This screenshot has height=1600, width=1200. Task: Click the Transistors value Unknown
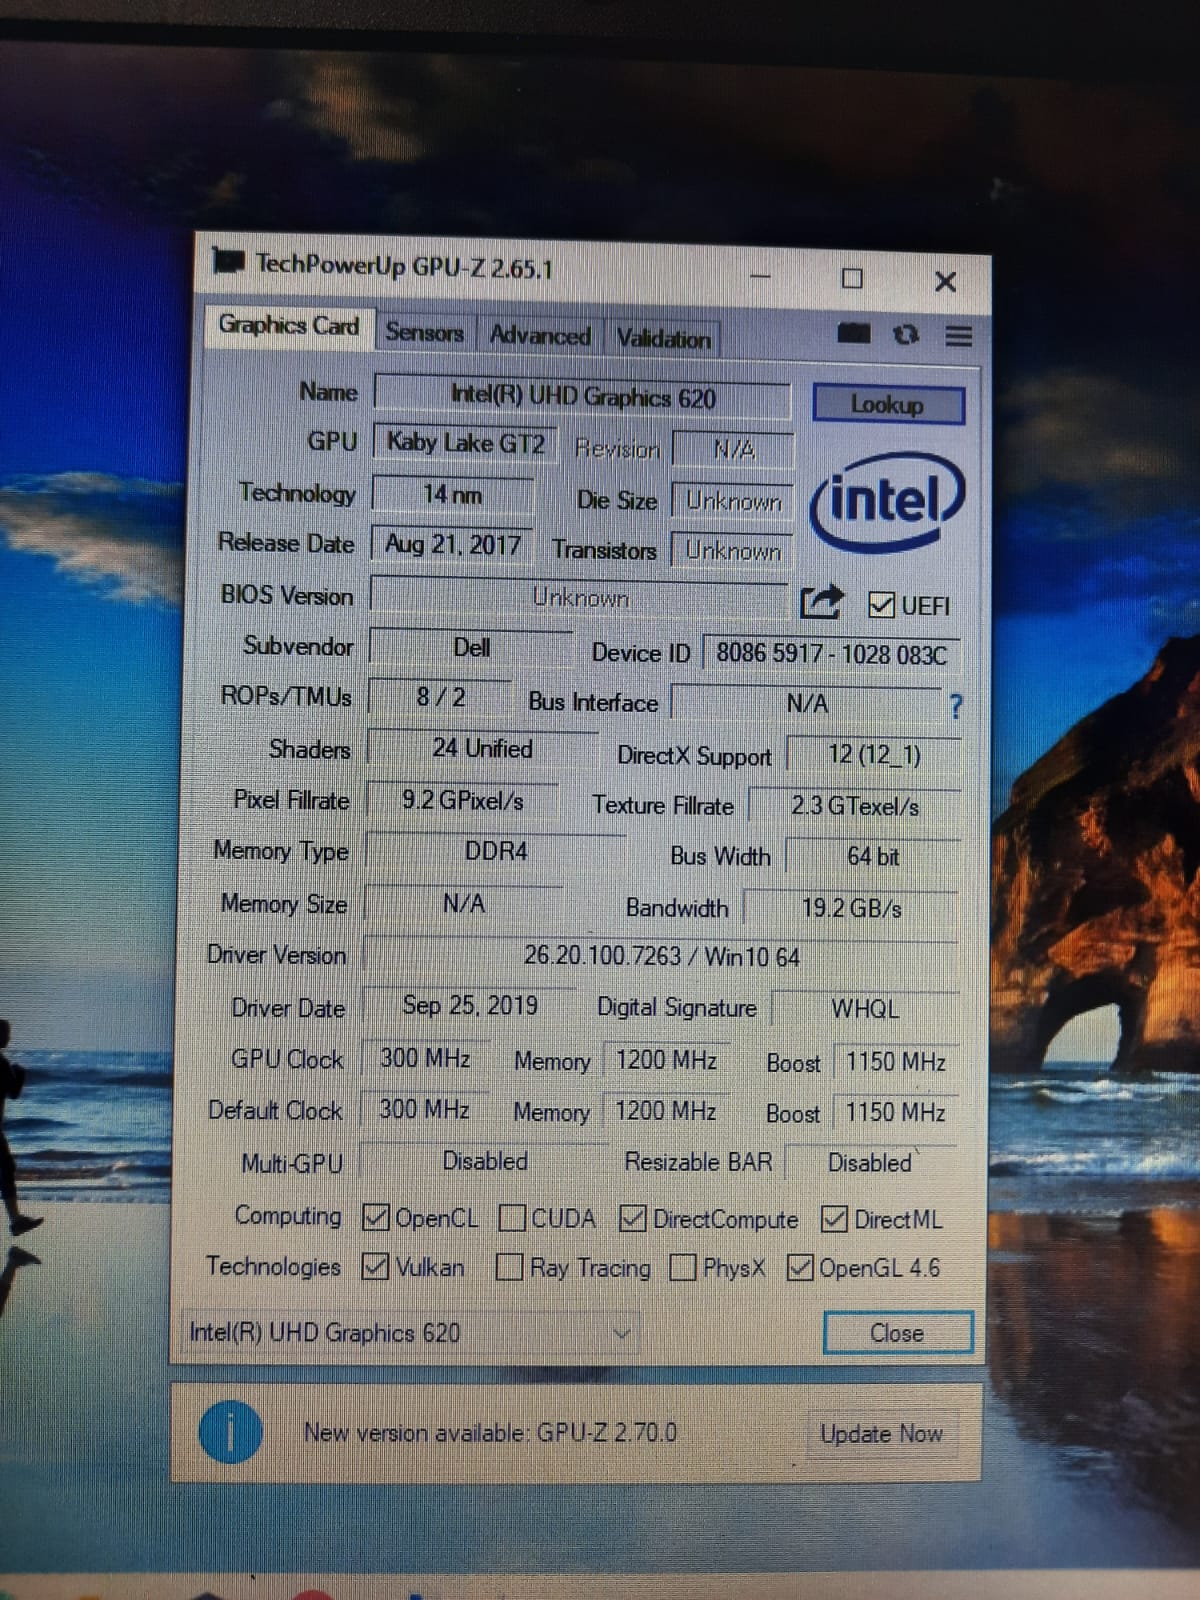(x=733, y=551)
